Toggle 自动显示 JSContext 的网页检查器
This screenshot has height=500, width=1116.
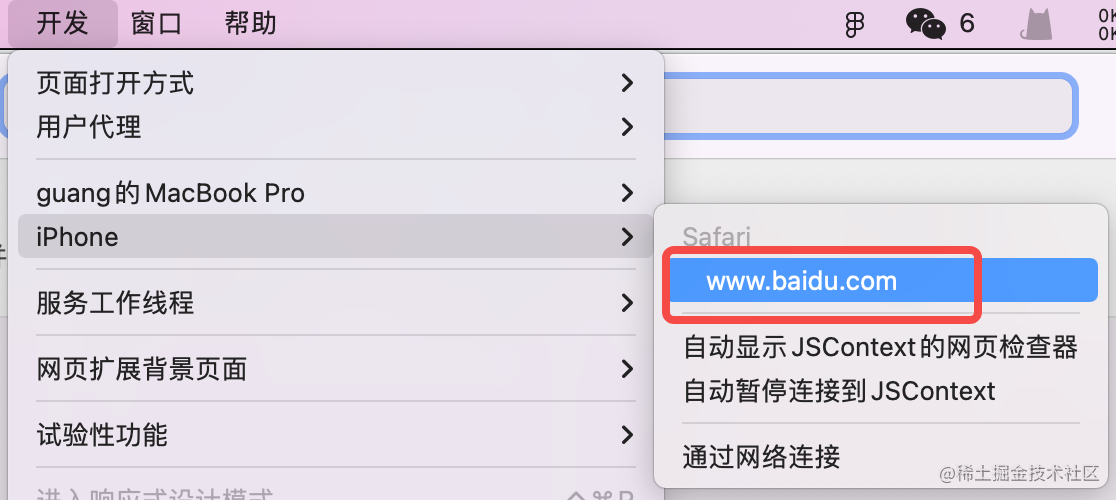[880, 348]
